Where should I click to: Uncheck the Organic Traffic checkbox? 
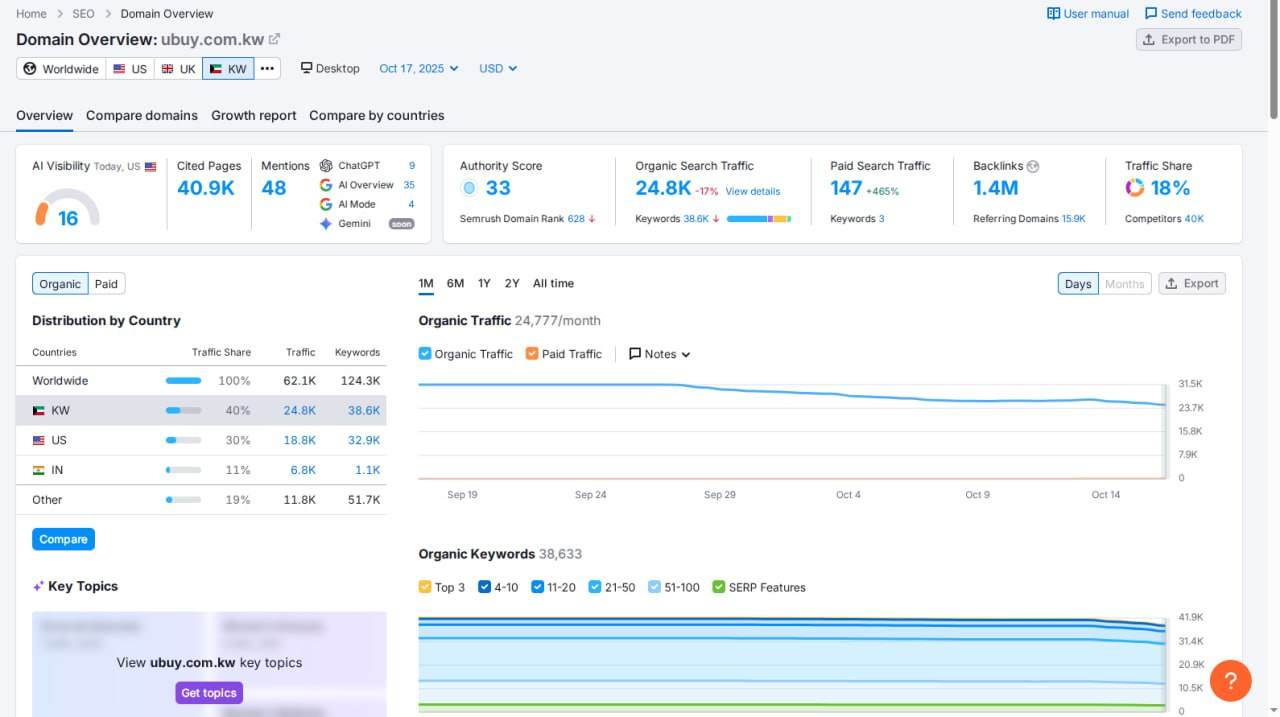[x=425, y=354]
